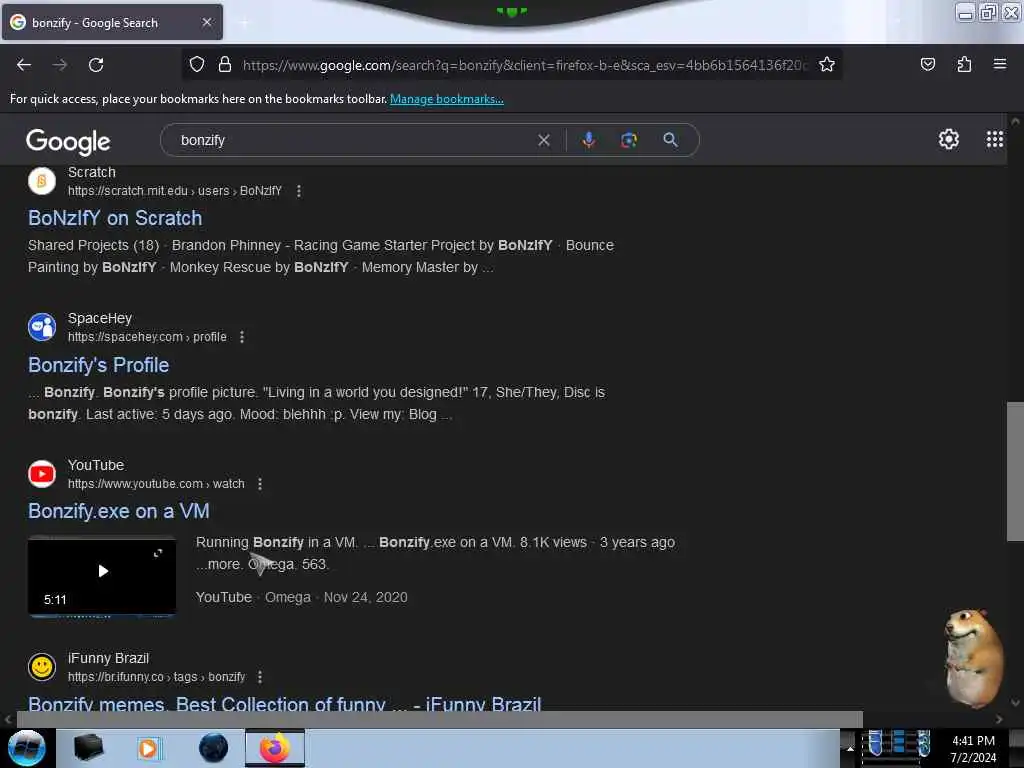Open Google quick settings gear
This screenshot has width=1024, height=768.
point(948,139)
